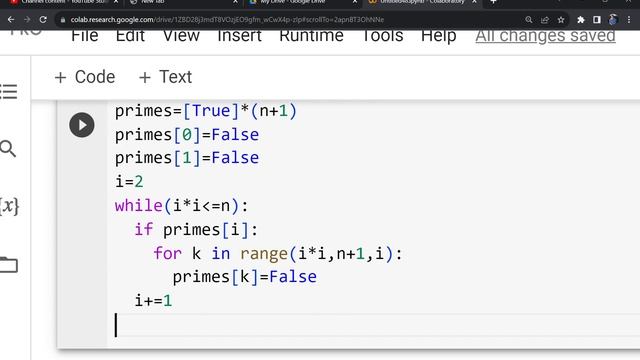This screenshot has width=640, height=360.
Task: Toggle the browser side panel icon
Action: pos(597,20)
